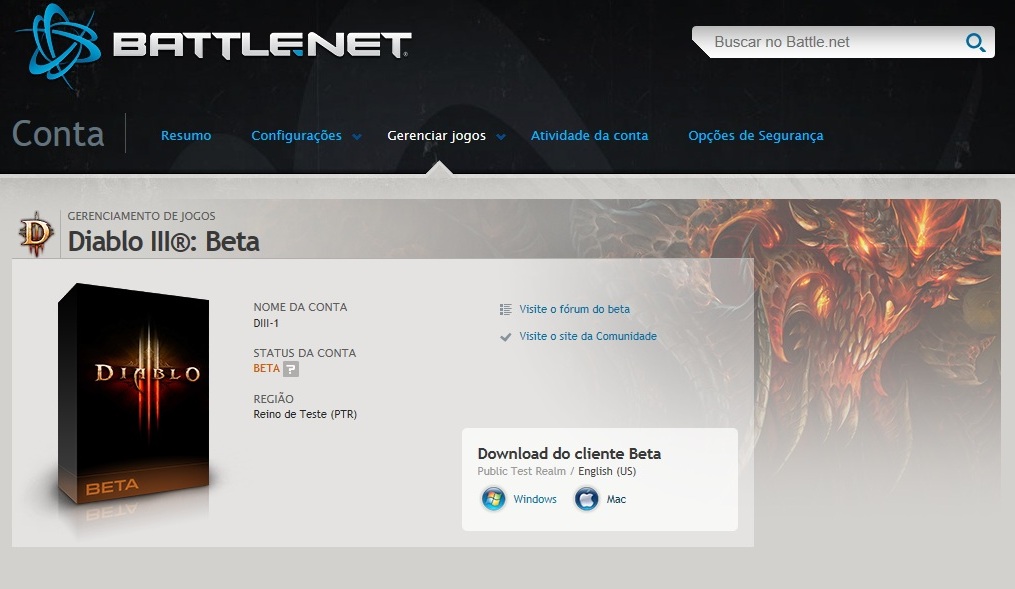Image resolution: width=1015 pixels, height=589 pixels.
Task: Click the Conta section heading
Action: 58,134
